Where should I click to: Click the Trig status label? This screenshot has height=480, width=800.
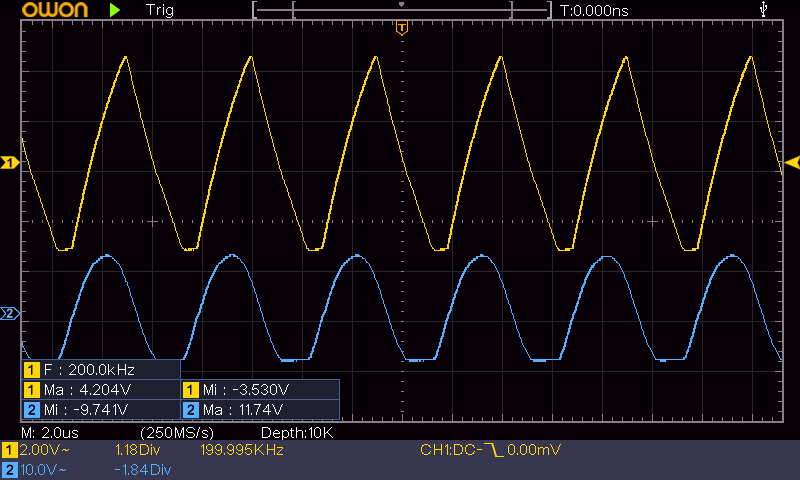pyautogui.click(x=160, y=10)
